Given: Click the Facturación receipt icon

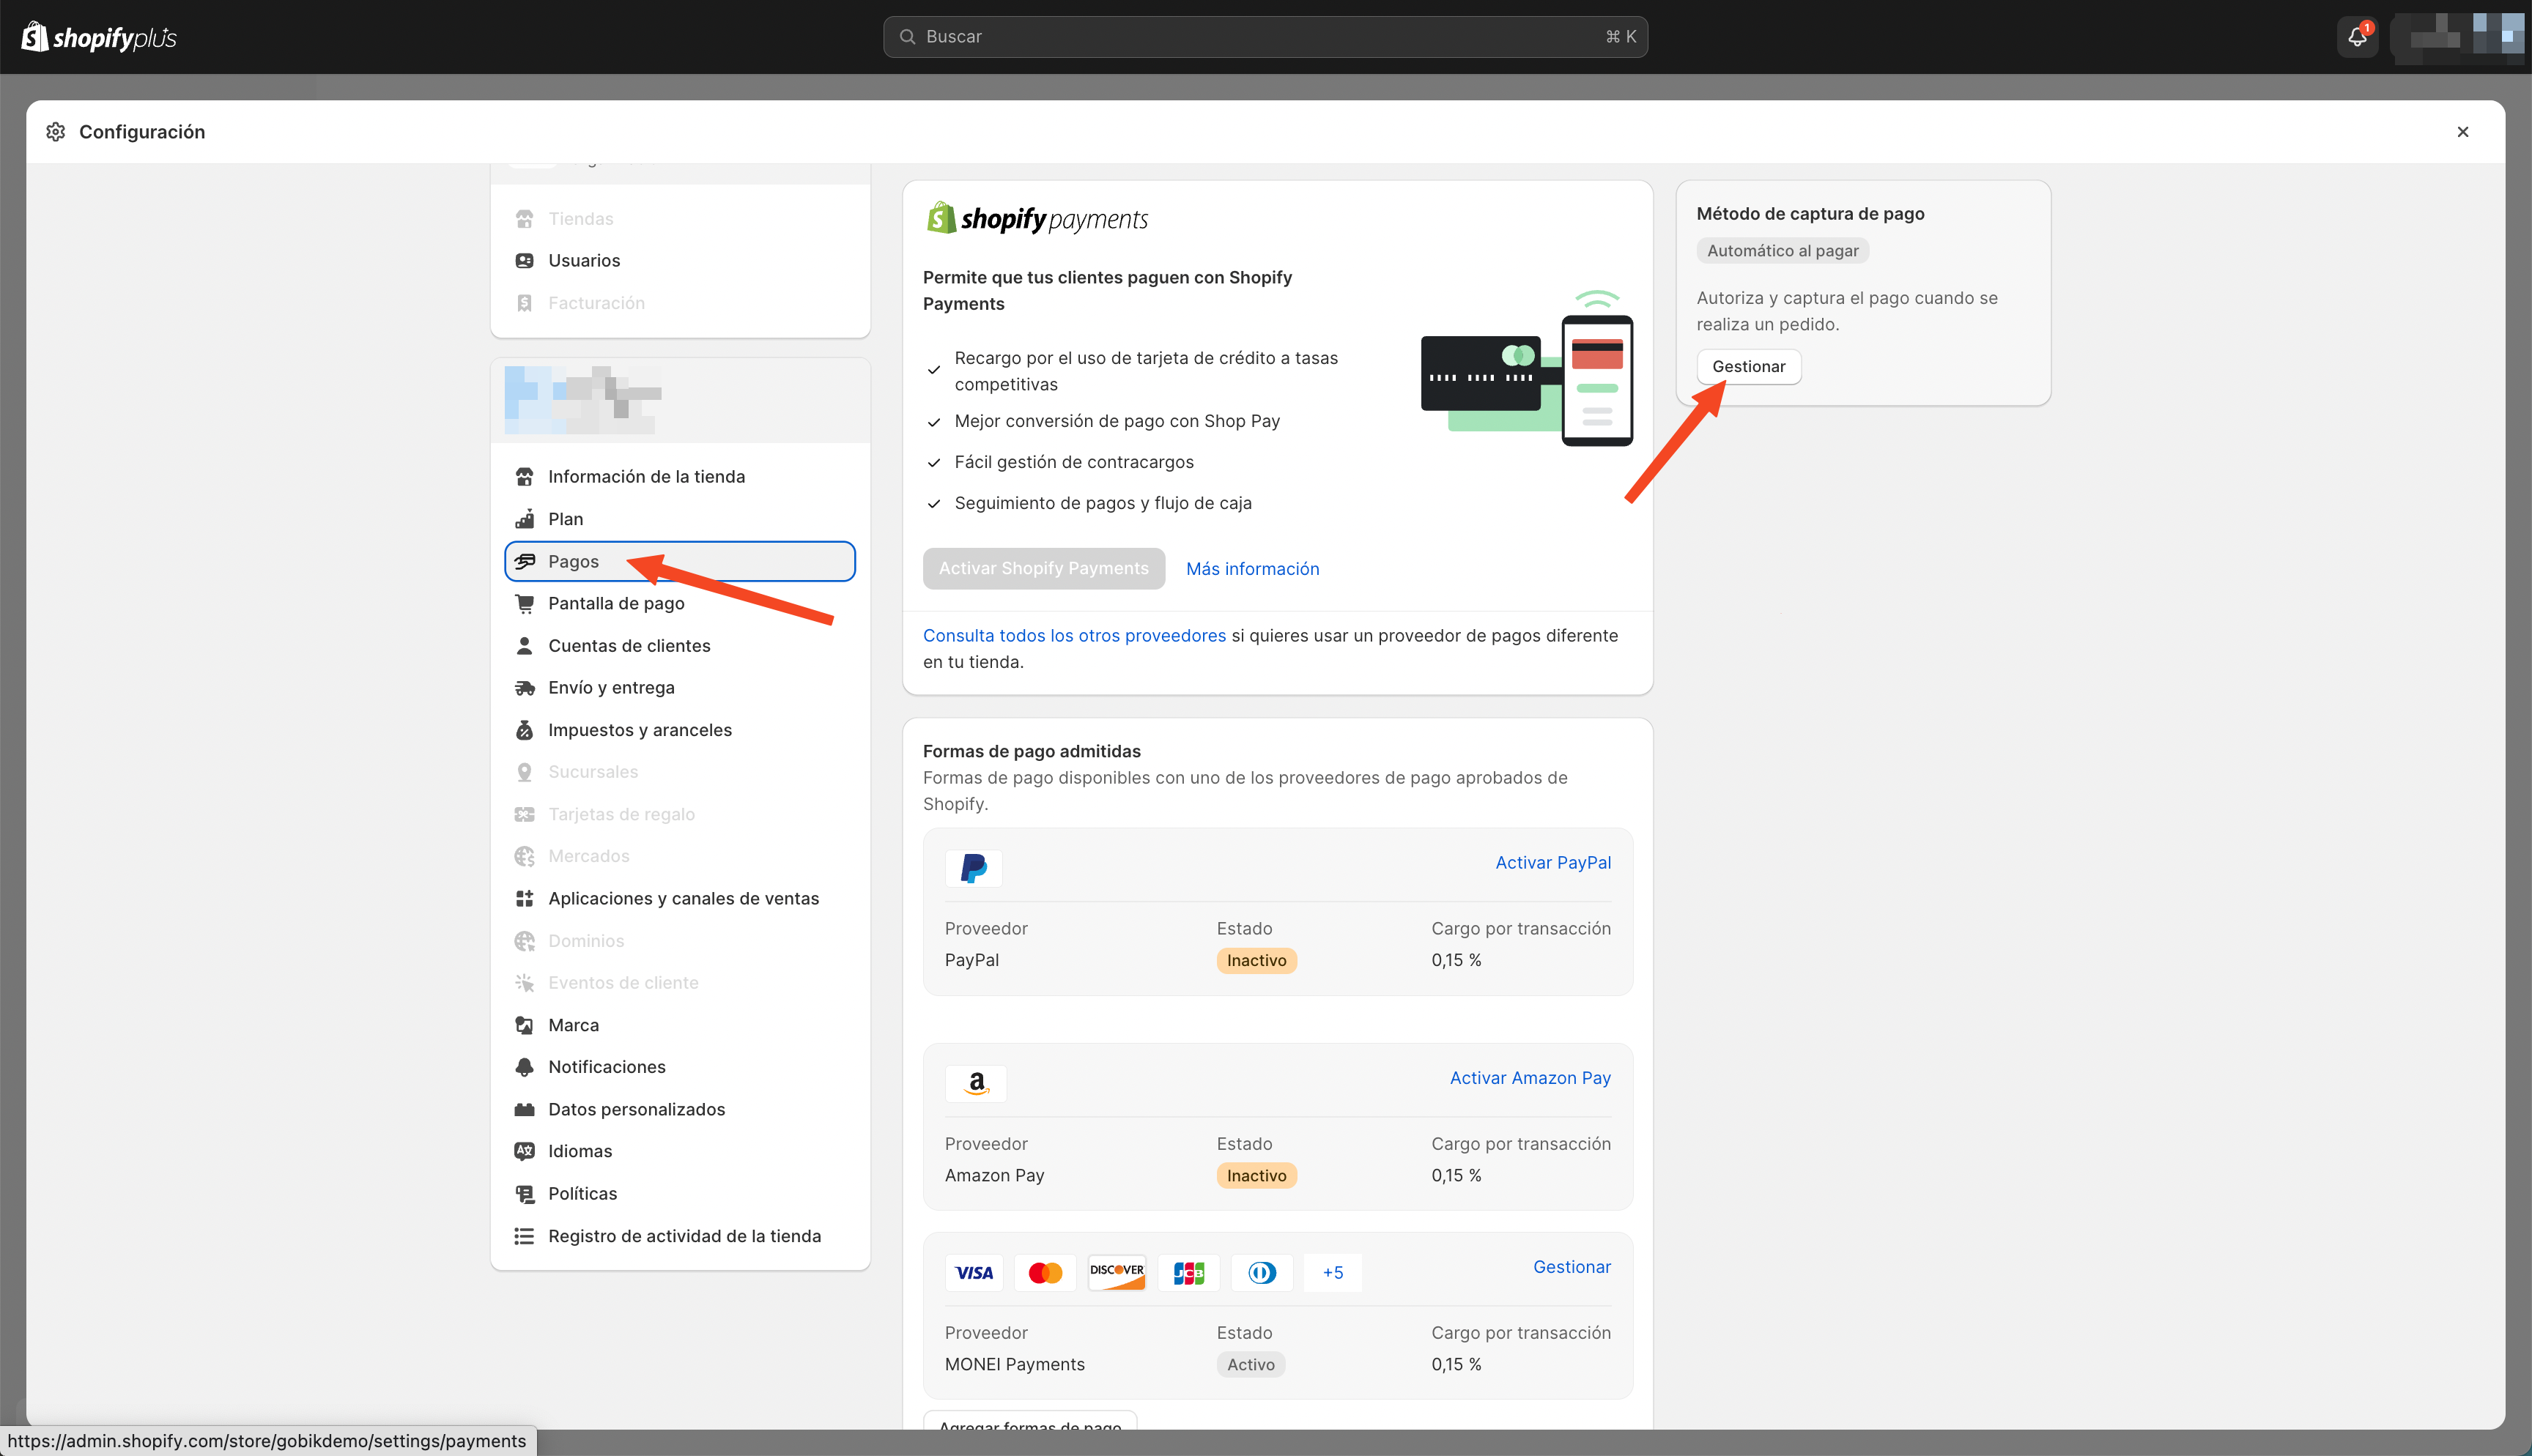Looking at the screenshot, I should pos(524,303).
